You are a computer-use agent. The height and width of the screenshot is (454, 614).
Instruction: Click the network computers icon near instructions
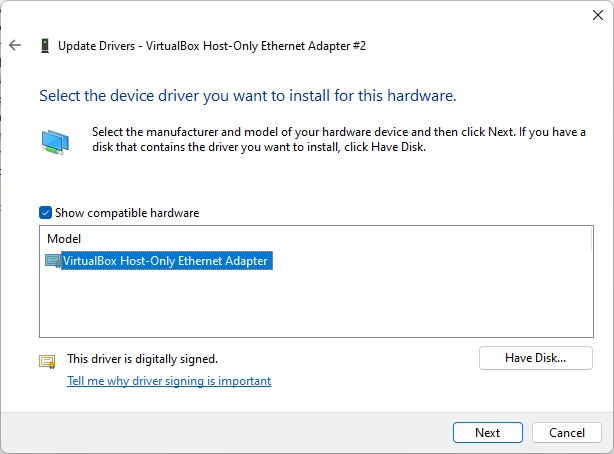55,142
